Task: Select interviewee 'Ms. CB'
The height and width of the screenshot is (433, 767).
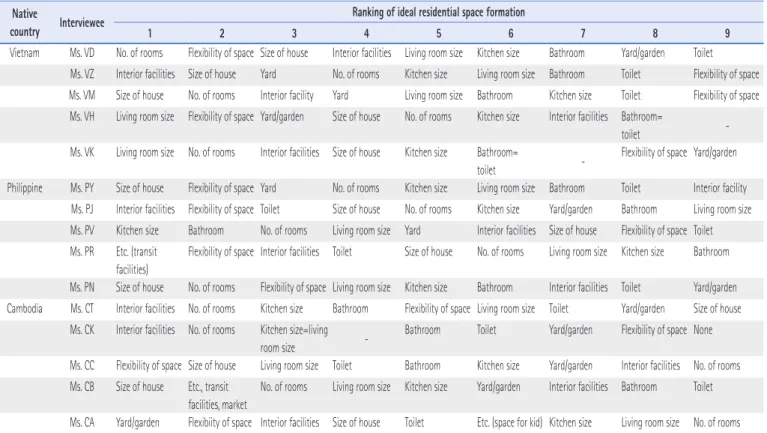Action: pos(82,387)
